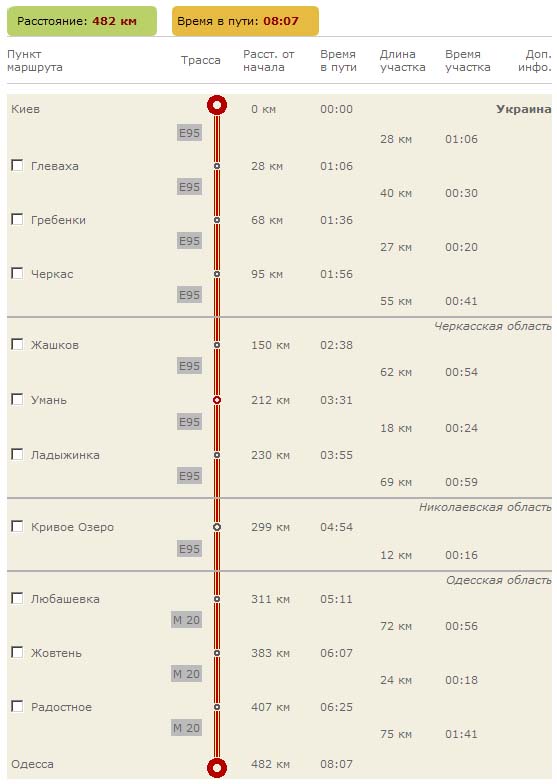Click the Пункт маршрута column header
The image size is (557, 784).
(x=34, y=60)
